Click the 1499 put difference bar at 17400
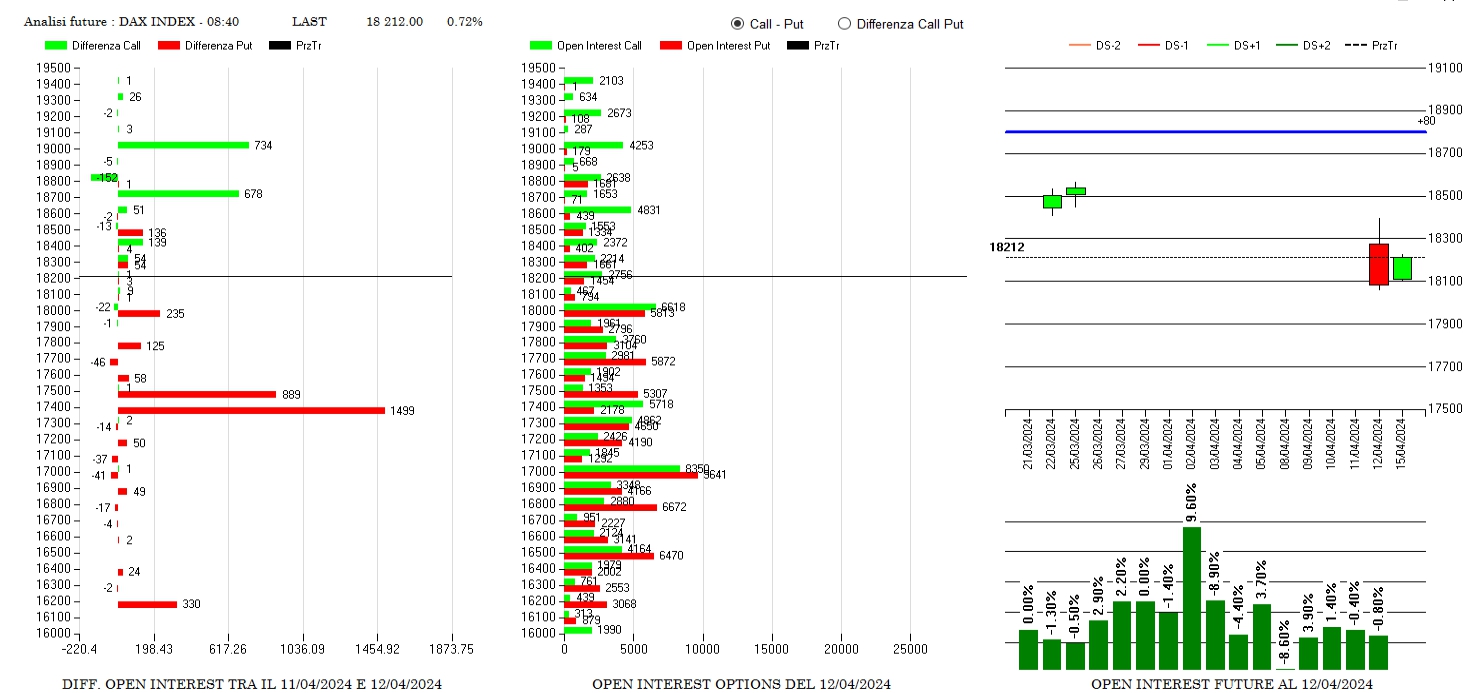 click(x=251, y=410)
